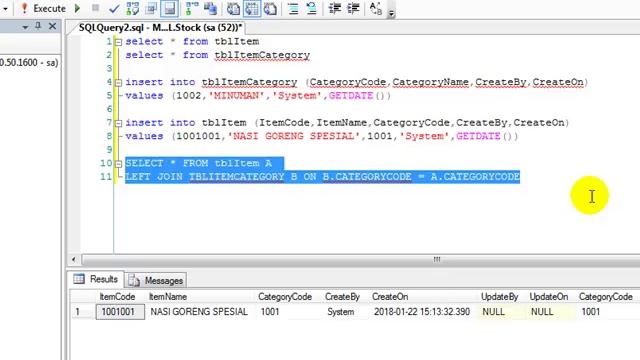Comment out the selected lines
The height and width of the screenshot is (360, 640).
[x=293, y=8]
